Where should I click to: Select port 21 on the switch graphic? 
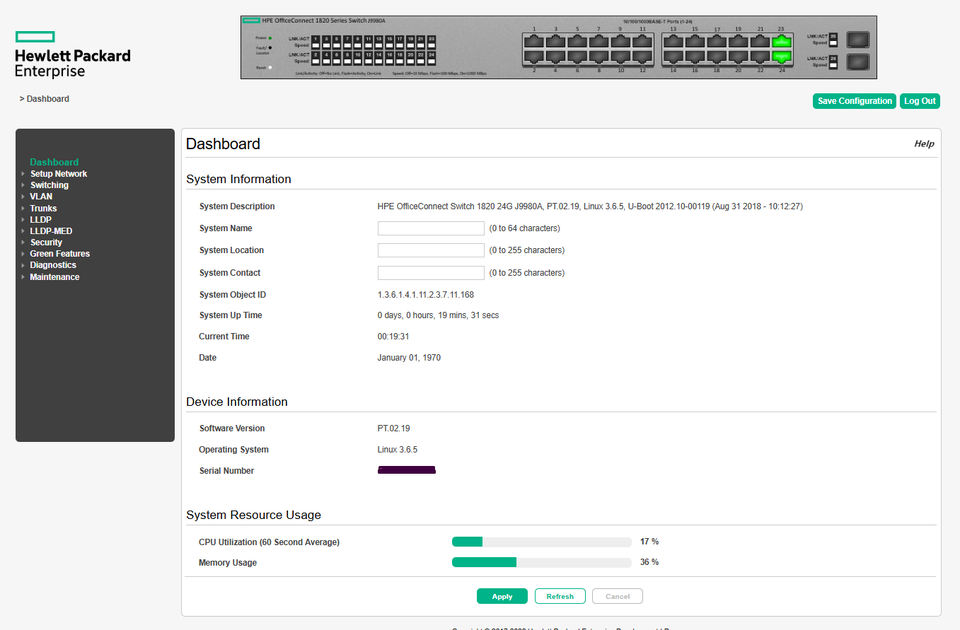click(760, 42)
